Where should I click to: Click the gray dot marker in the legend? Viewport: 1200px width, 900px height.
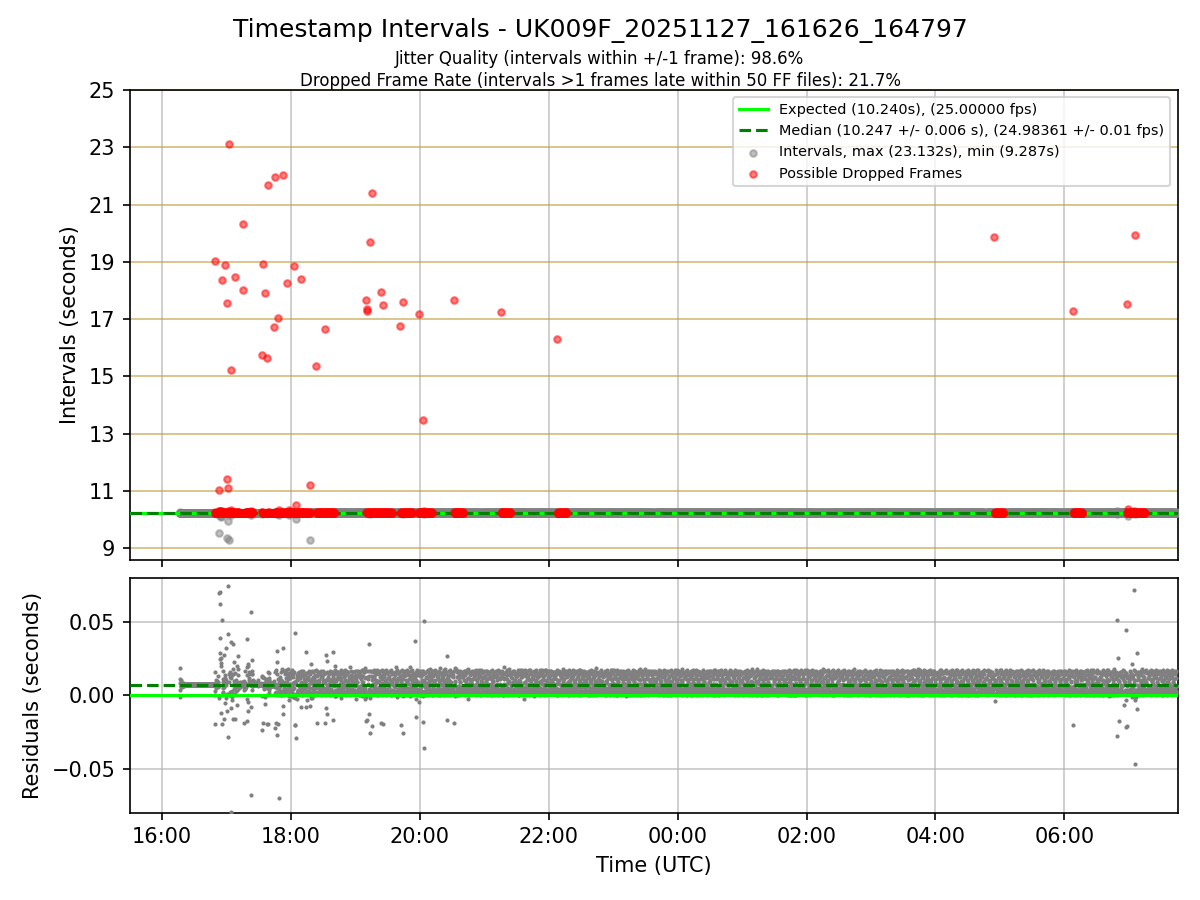tap(753, 153)
